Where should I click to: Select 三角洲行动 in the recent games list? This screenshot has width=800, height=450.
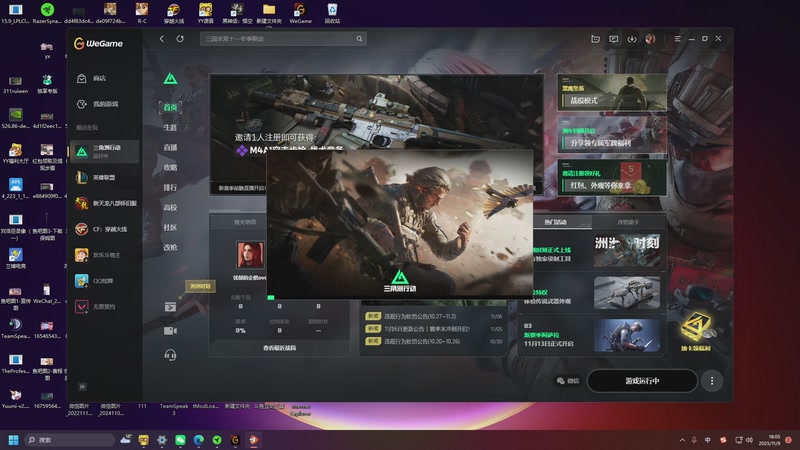[104, 152]
